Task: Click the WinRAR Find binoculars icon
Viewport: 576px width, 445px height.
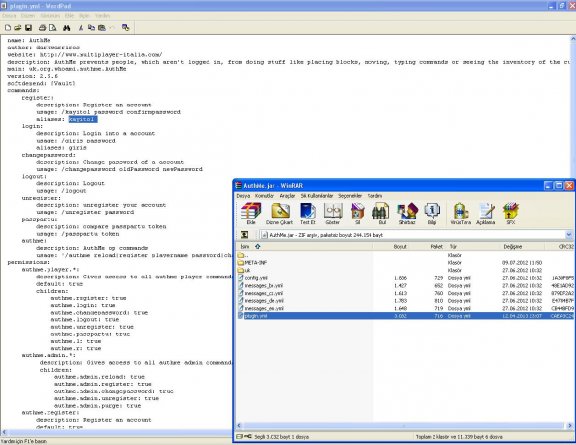Action: click(381, 212)
